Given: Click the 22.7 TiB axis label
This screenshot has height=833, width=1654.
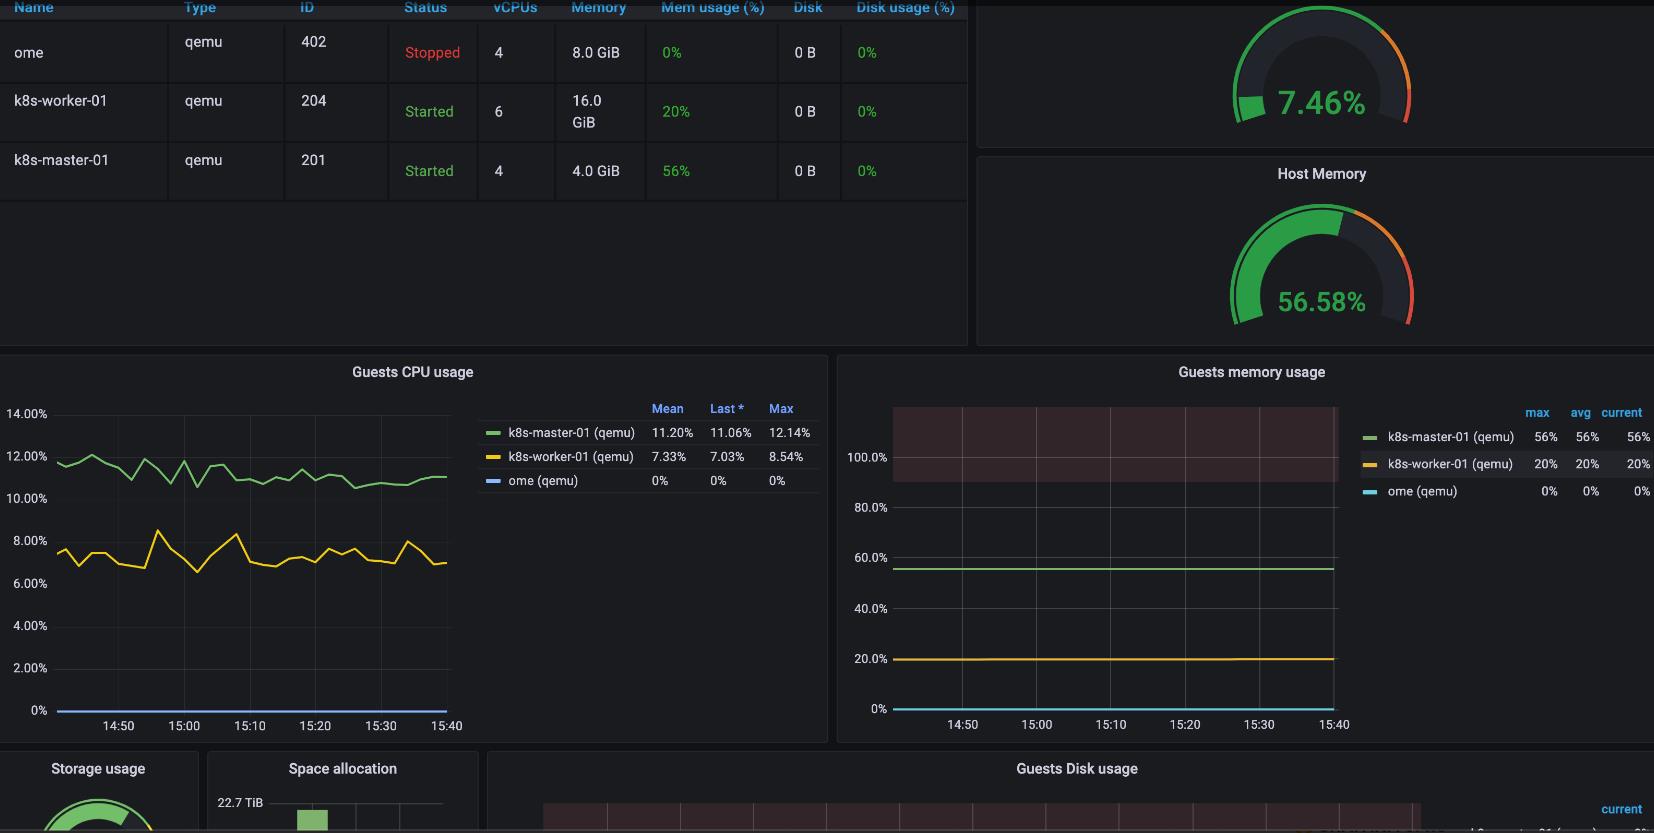Looking at the screenshot, I should pyautogui.click(x=240, y=803).
